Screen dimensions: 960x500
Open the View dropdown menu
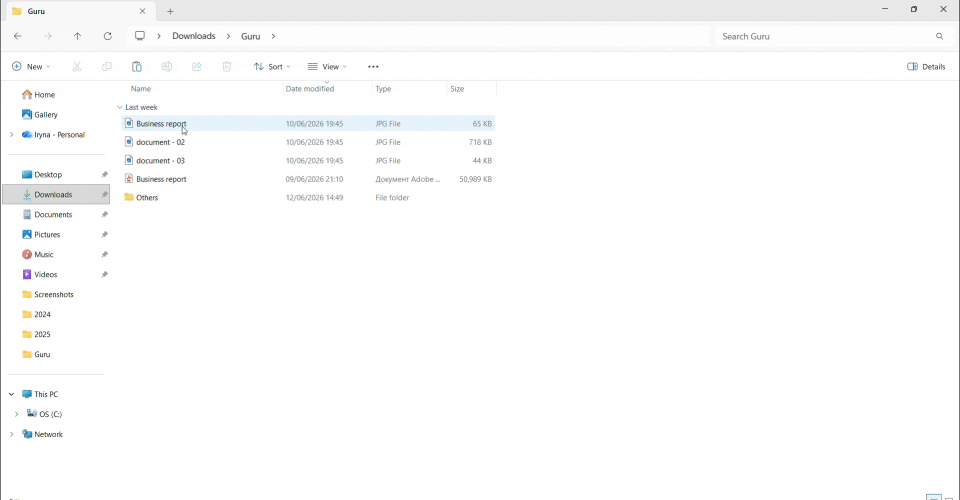pos(327,67)
